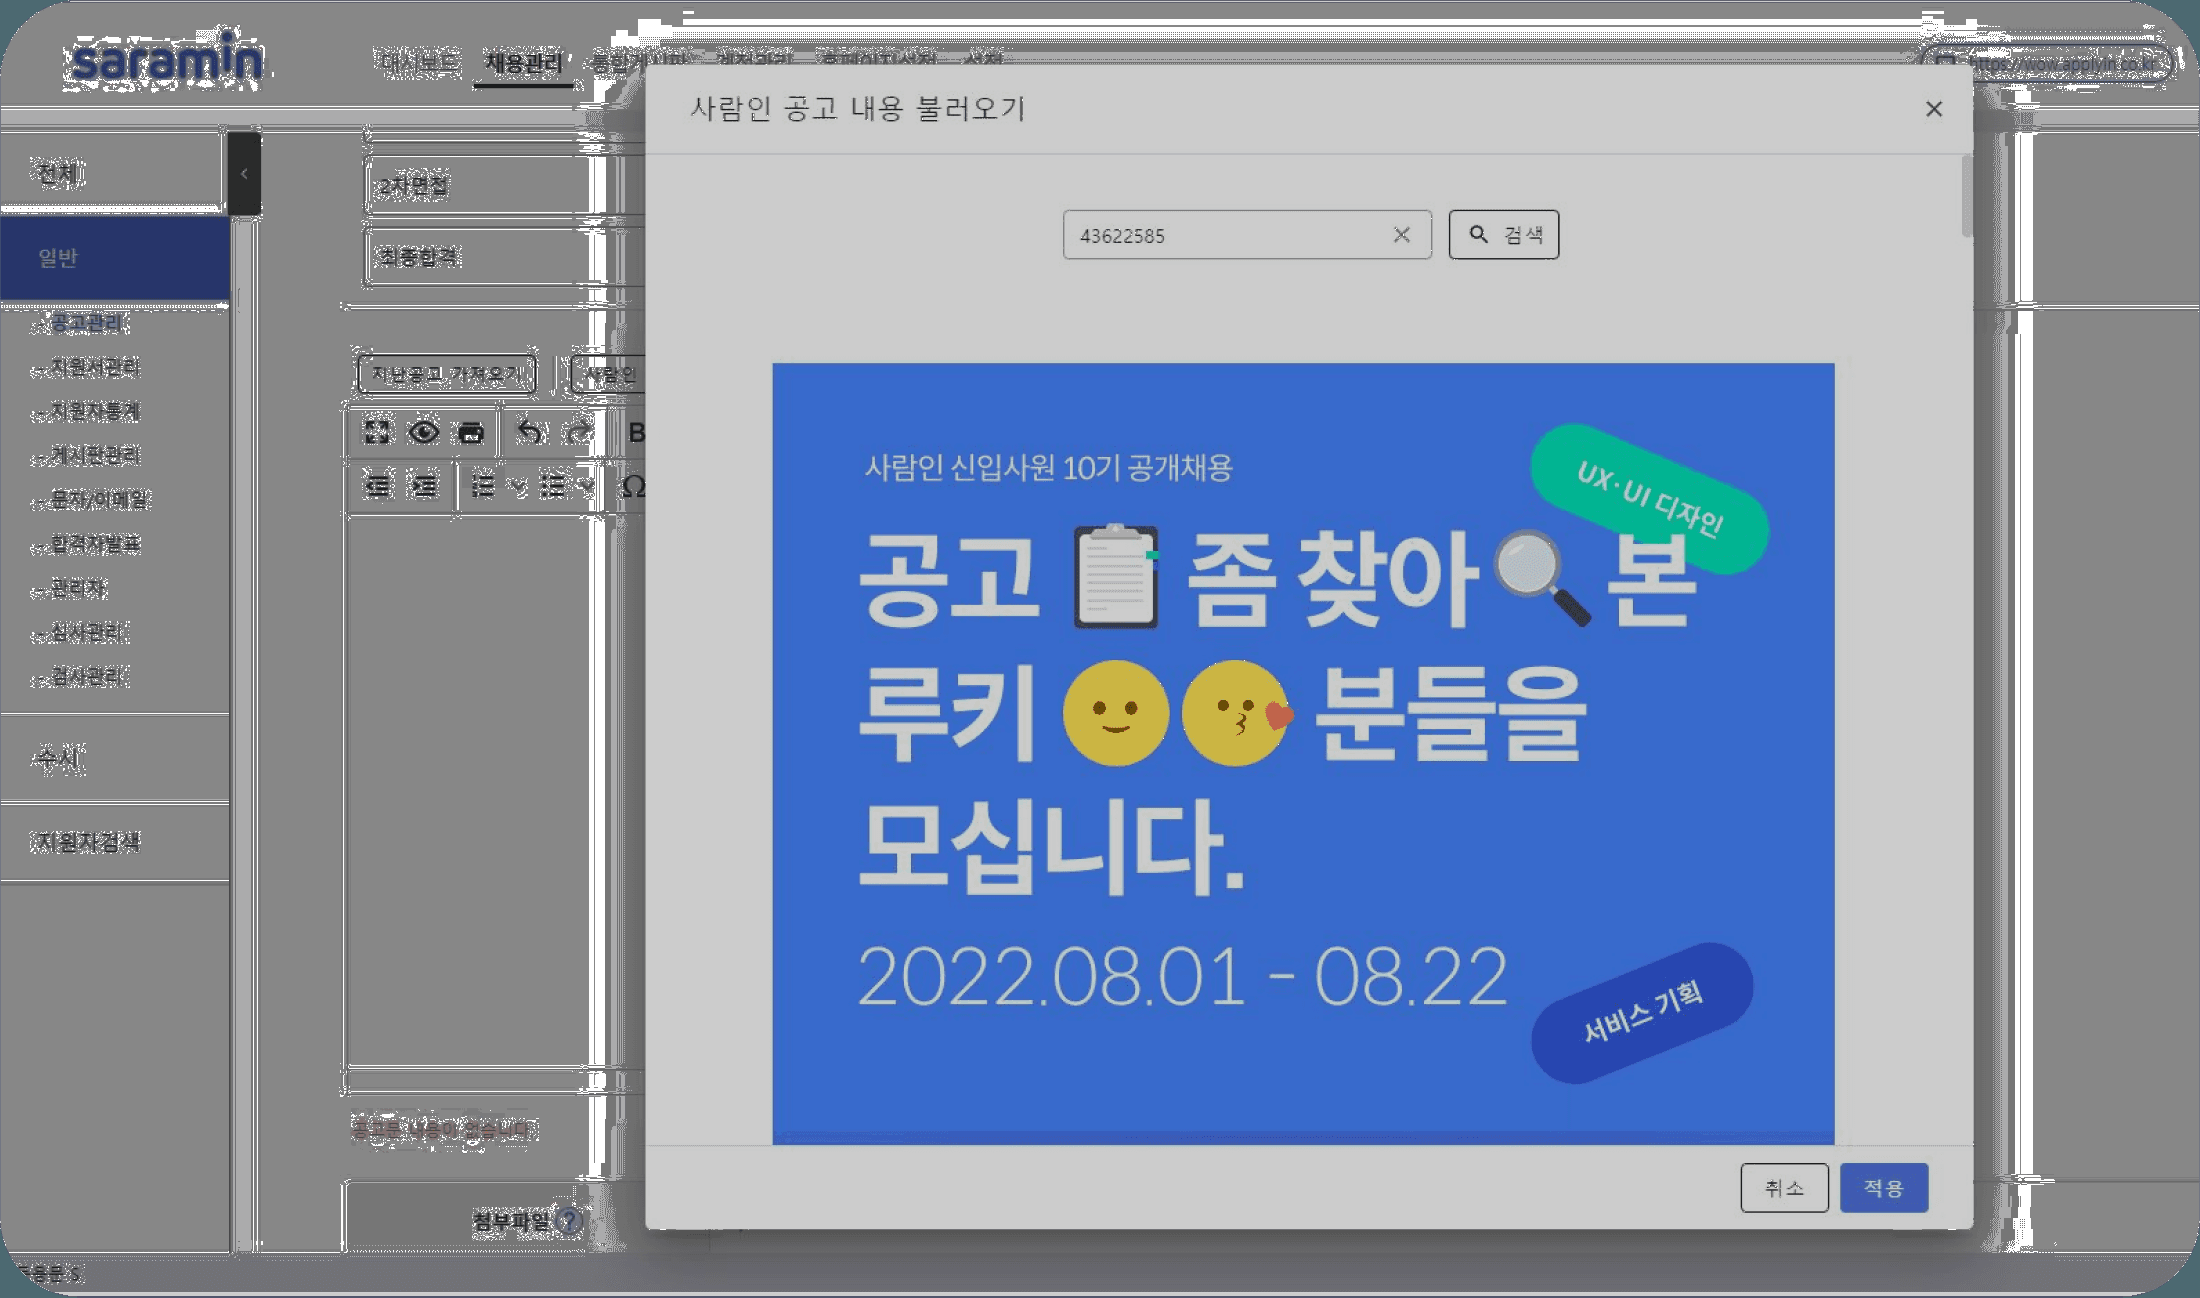Click the help question mark beside 첨부파일
The height and width of the screenshot is (1298, 2200).
point(569,1221)
